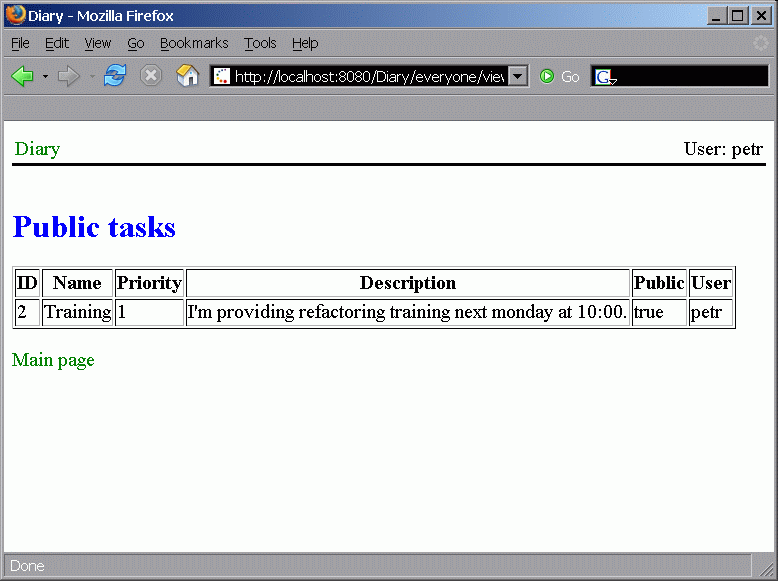
Task: Click the green Back arrow button
Action: [x=22, y=77]
